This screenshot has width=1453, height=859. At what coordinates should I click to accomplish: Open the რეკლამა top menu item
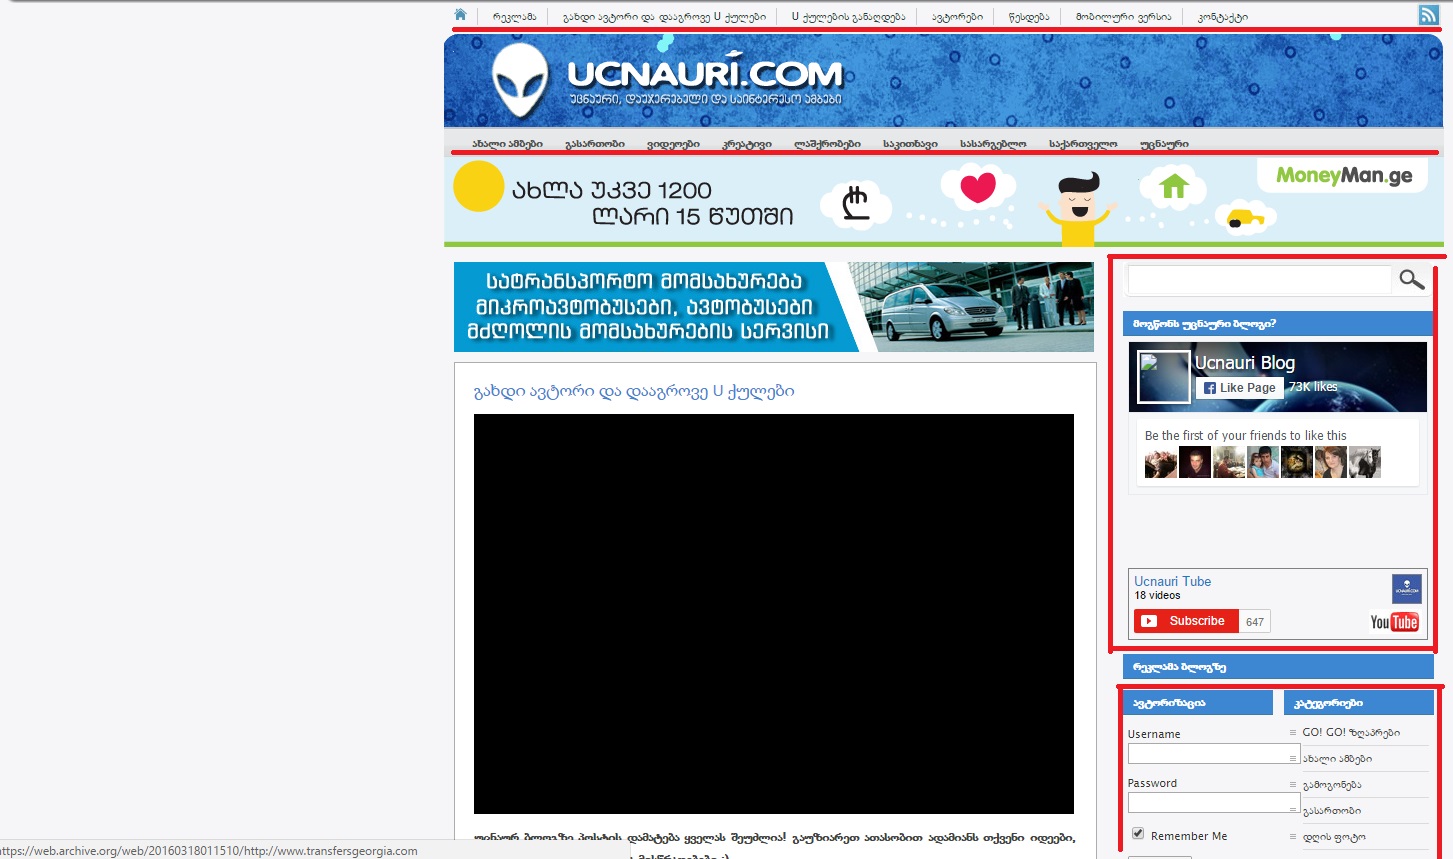point(514,17)
